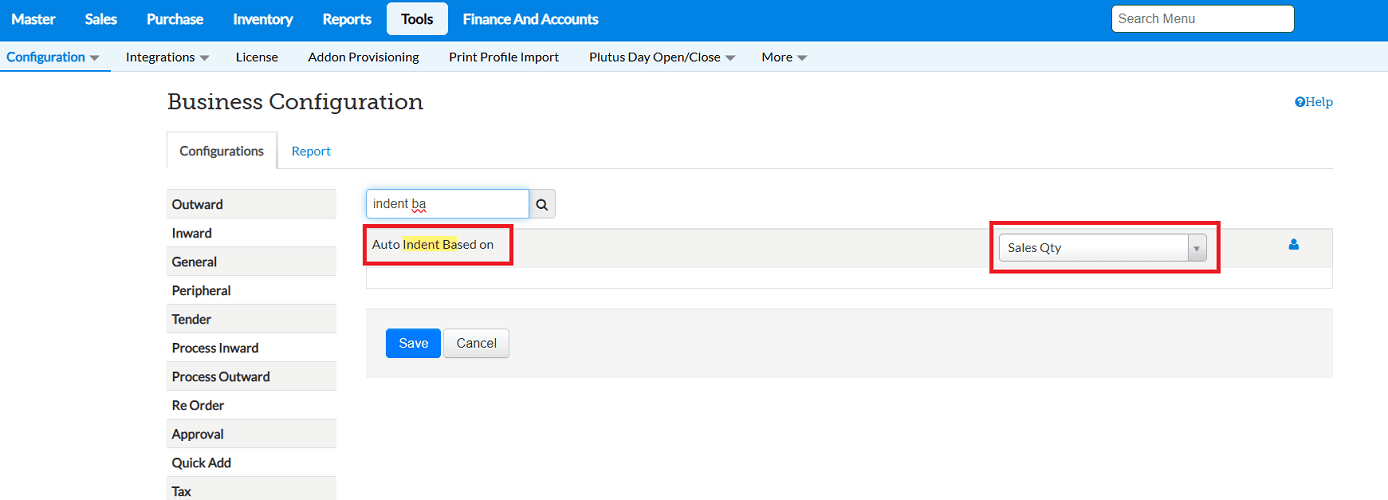The image size is (1388, 500).
Task: Select the Re Order category
Action: coord(198,405)
